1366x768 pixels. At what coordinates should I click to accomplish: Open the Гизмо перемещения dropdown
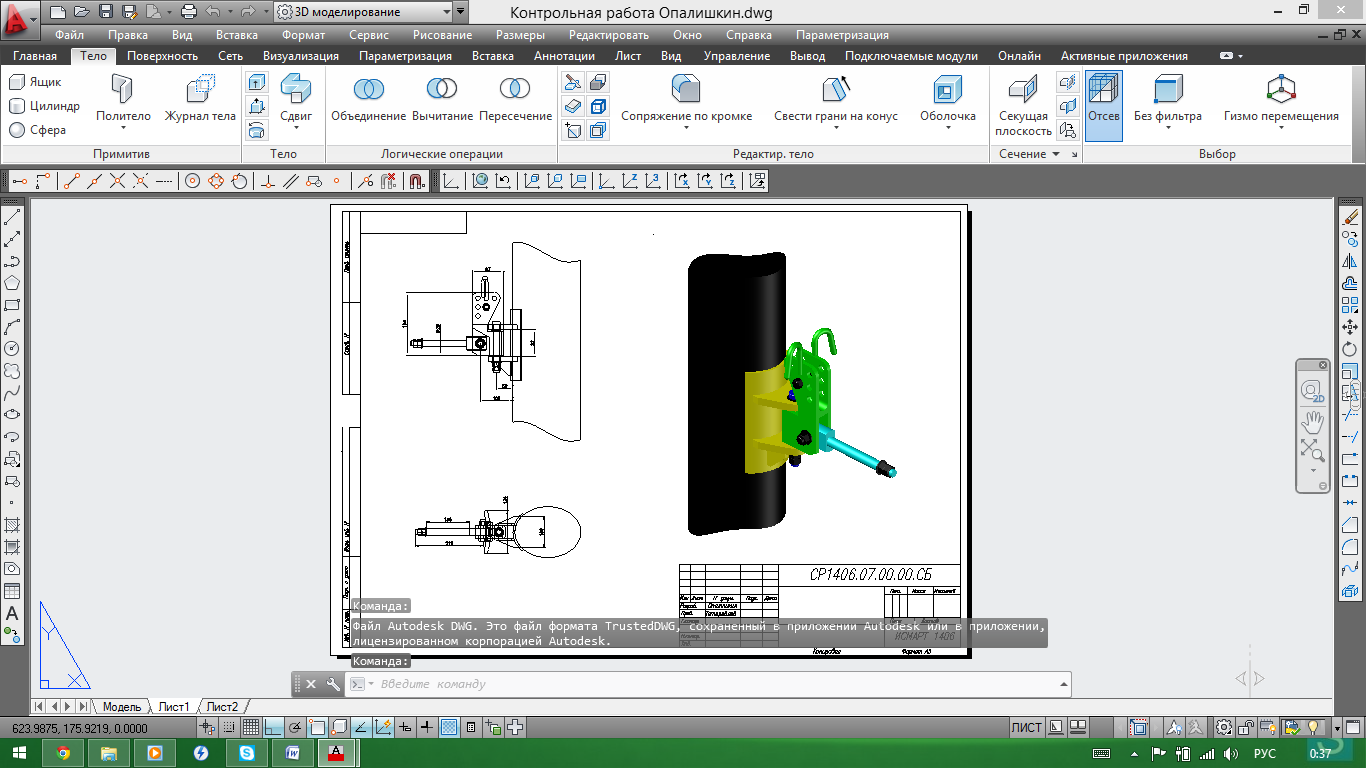[1280, 129]
